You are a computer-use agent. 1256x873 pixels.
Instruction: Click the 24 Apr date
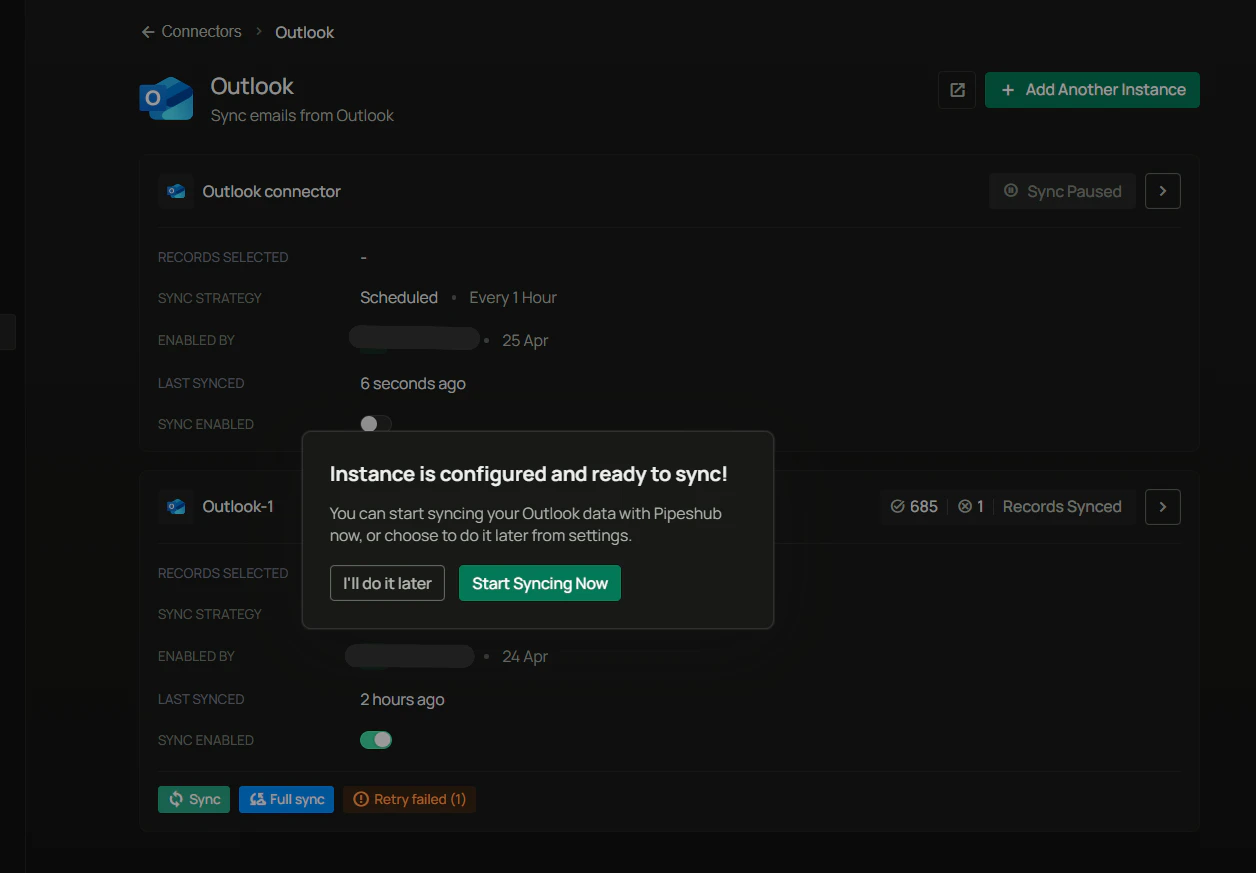point(525,657)
